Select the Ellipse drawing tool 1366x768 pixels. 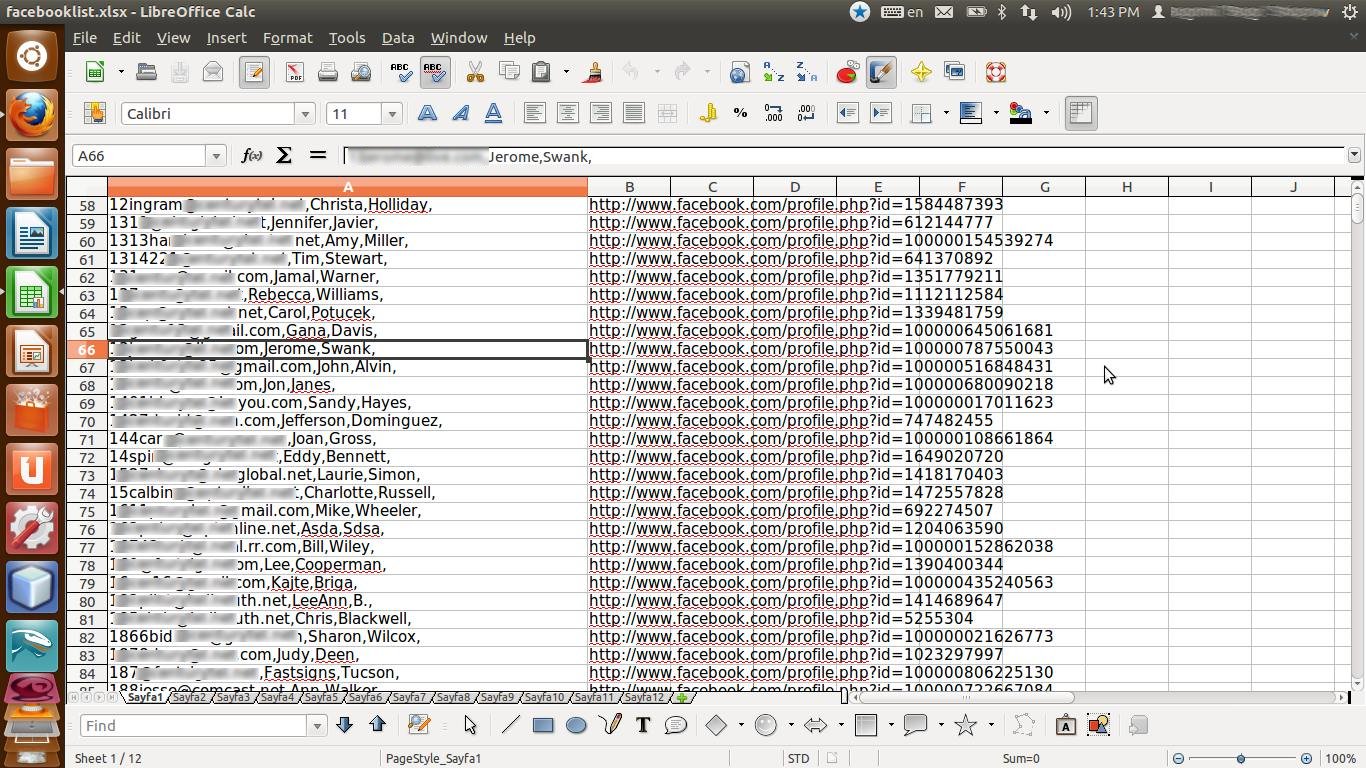(576, 726)
